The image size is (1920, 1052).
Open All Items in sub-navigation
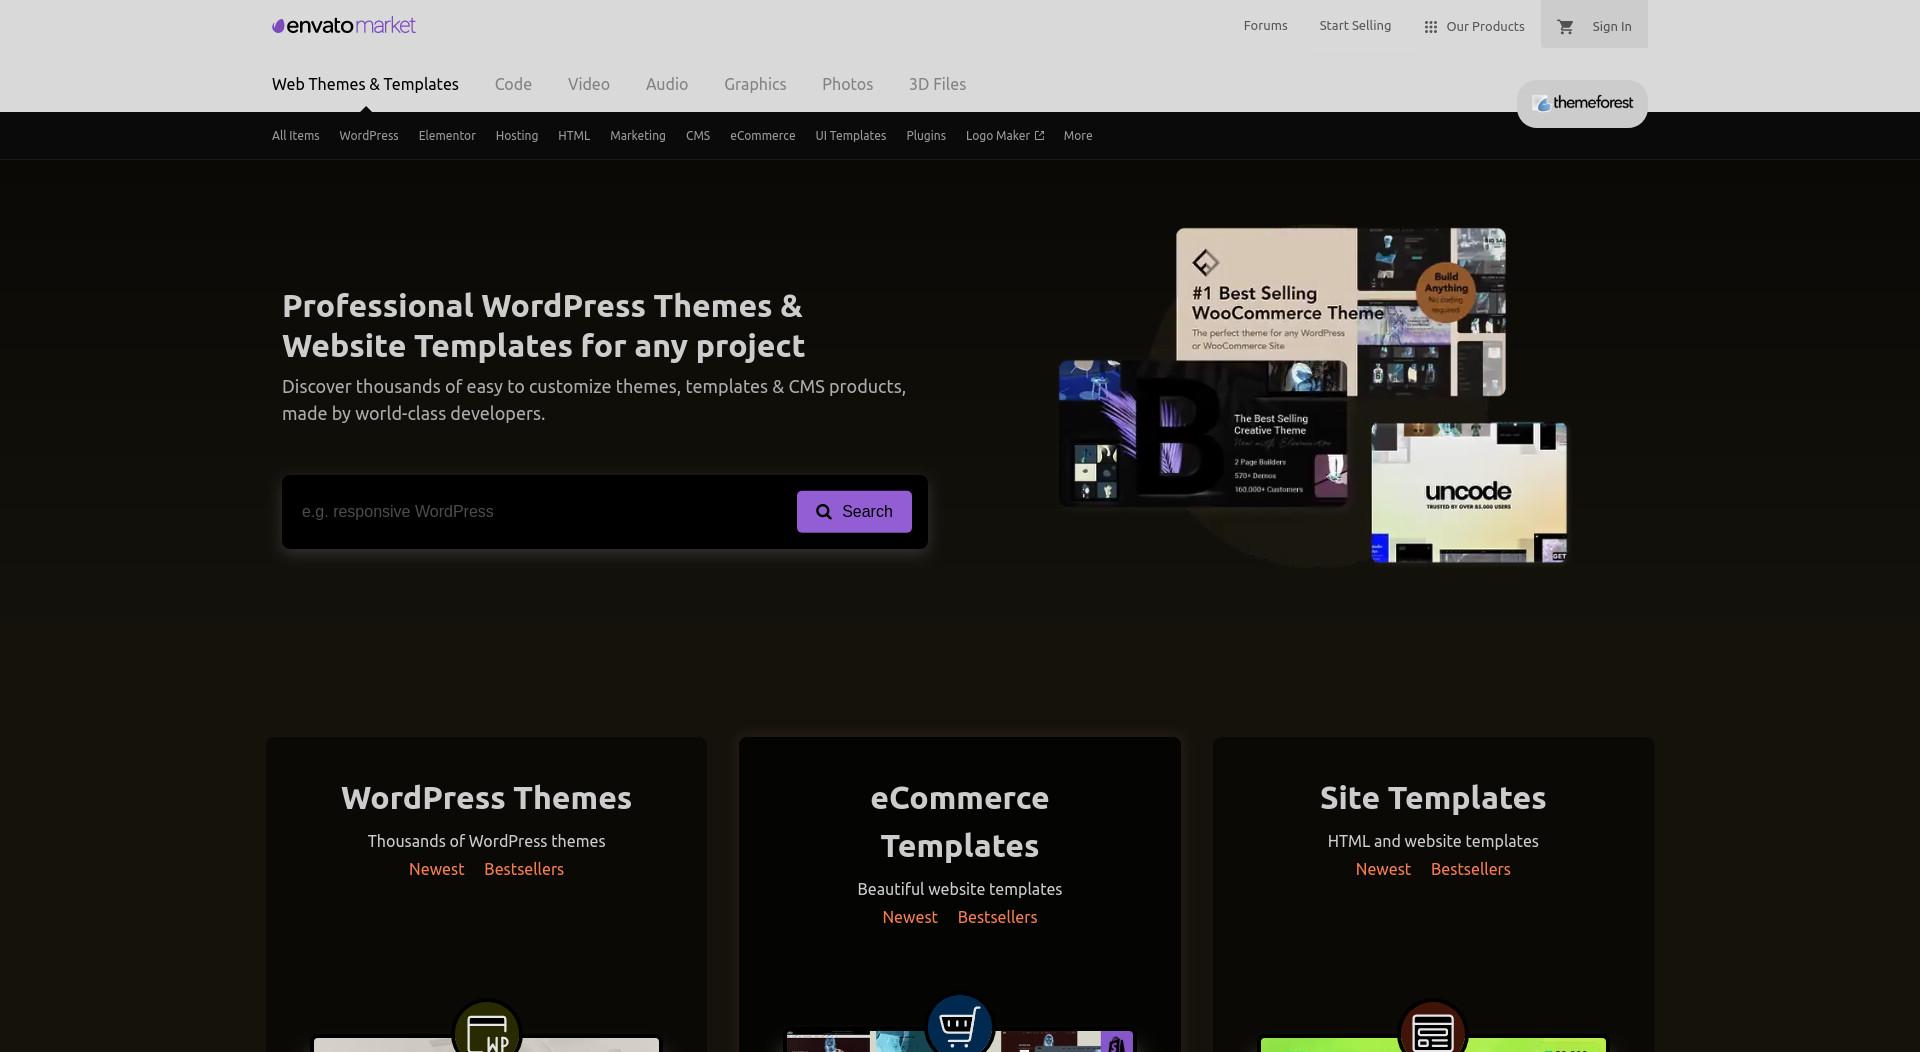click(296, 136)
